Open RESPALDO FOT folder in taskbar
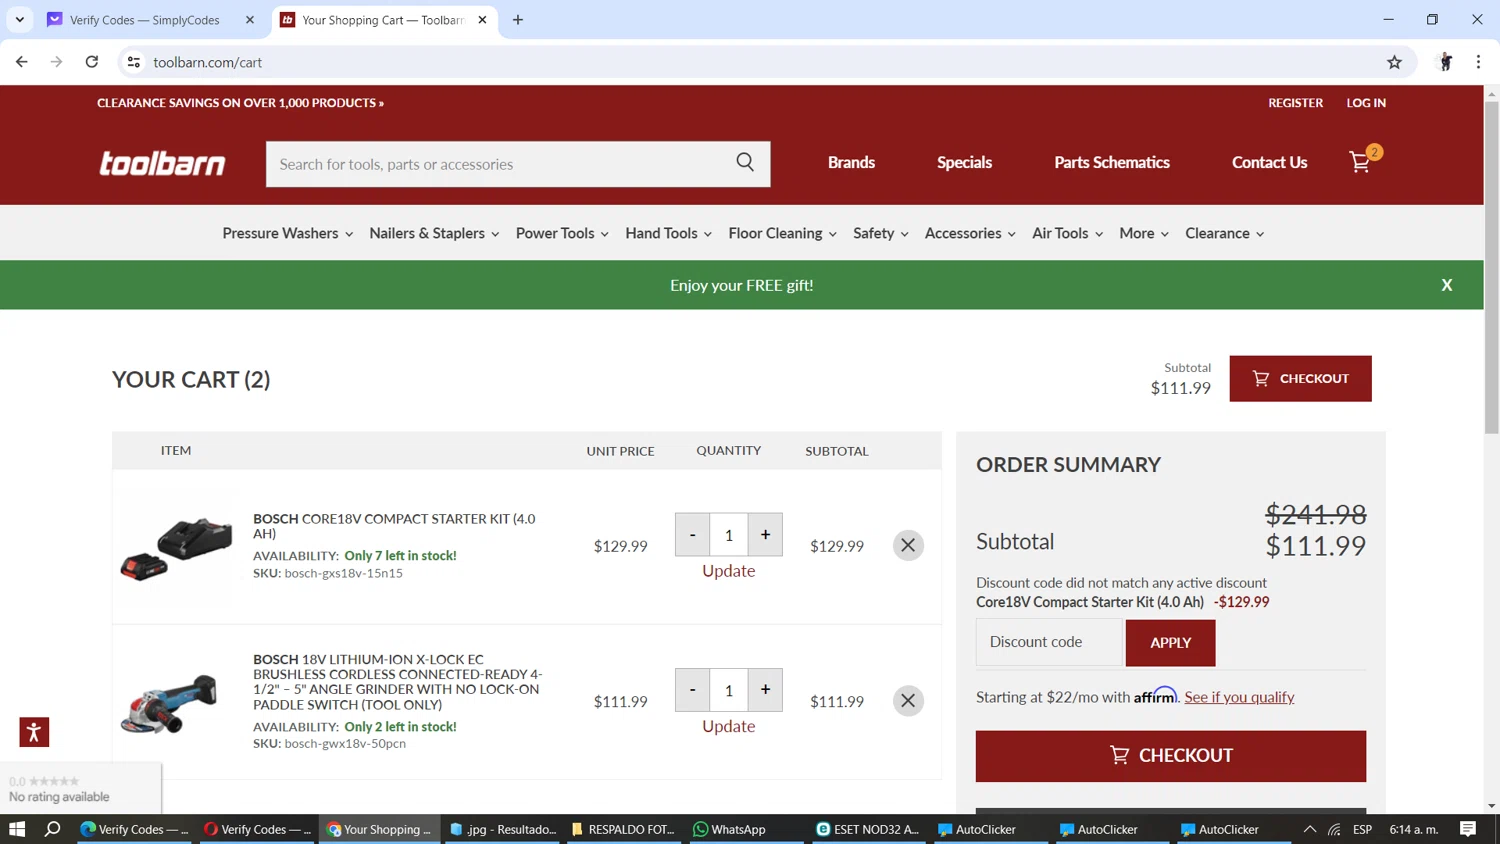This screenshot has width=1500, height=844. pyautogui.click(x=622, y=829)
